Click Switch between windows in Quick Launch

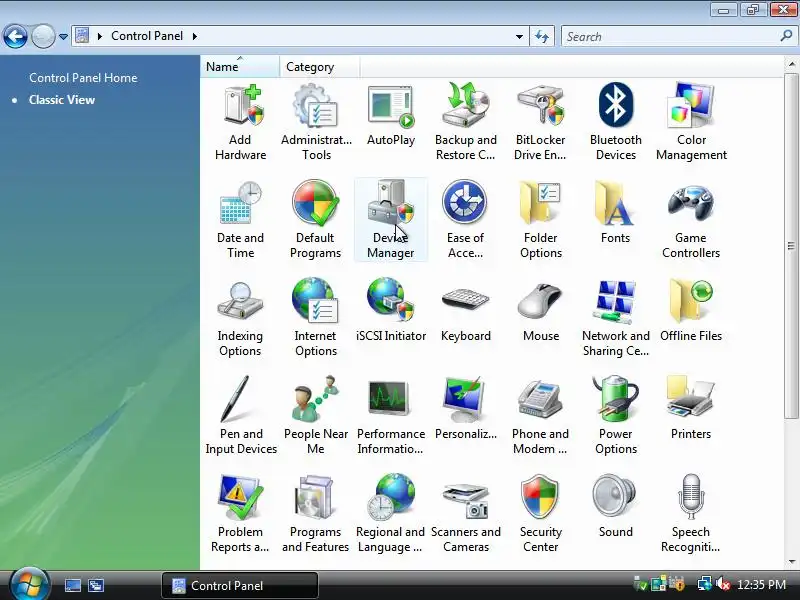coord(96,586)
